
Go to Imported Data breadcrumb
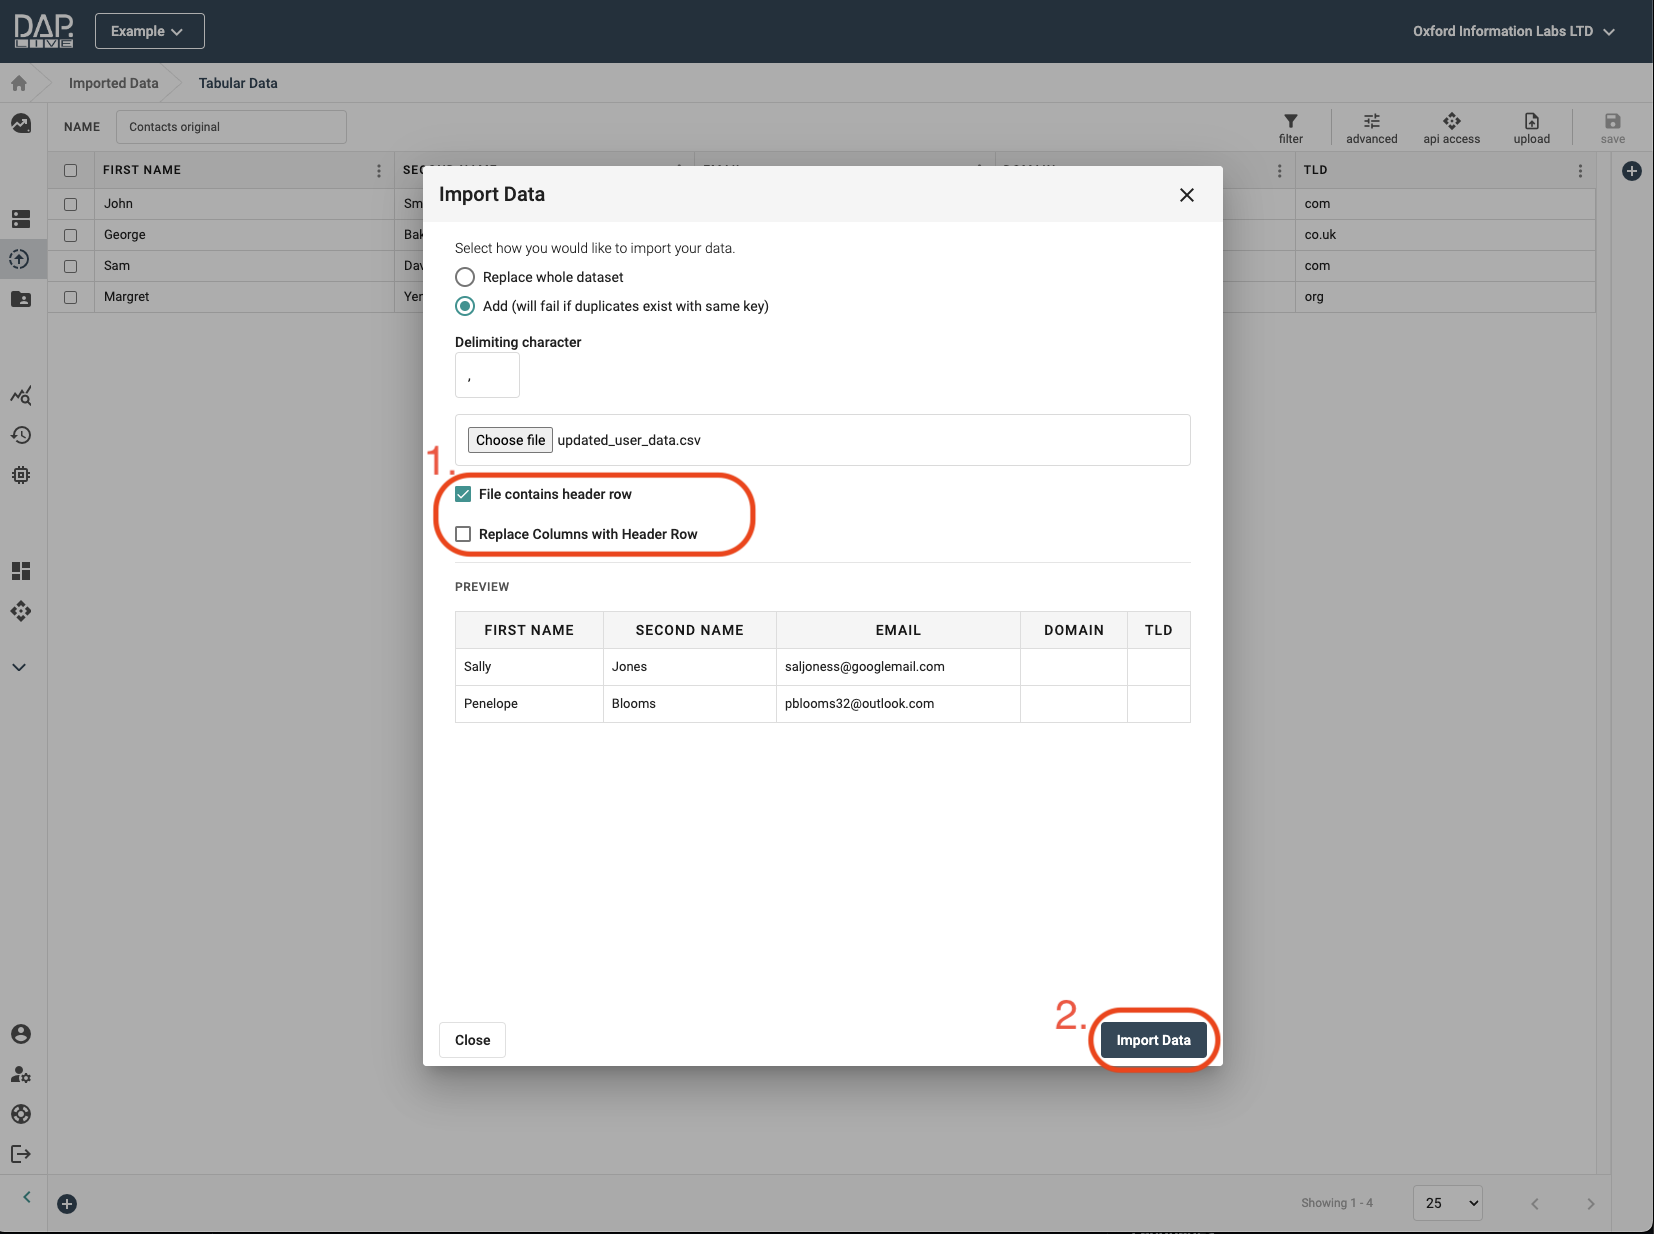(113, 83)
